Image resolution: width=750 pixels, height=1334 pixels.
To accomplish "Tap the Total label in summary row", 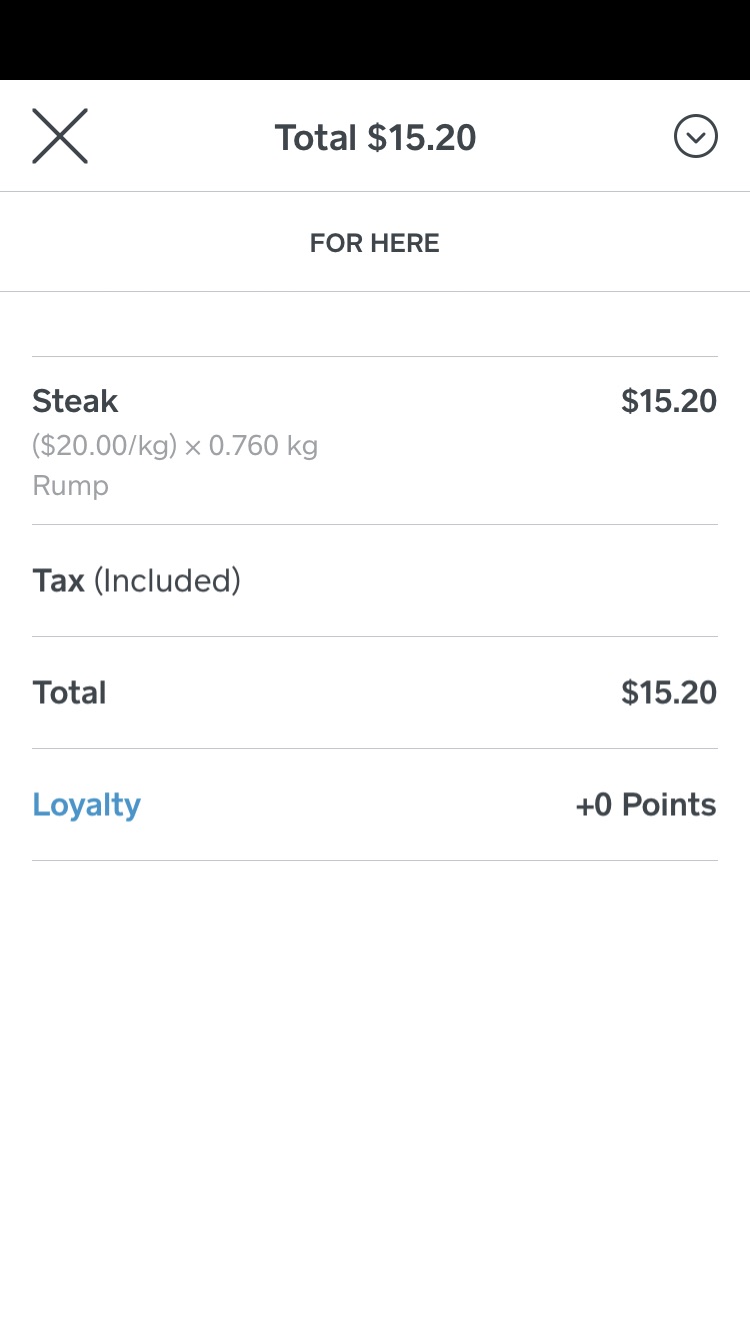I will 69,693.
